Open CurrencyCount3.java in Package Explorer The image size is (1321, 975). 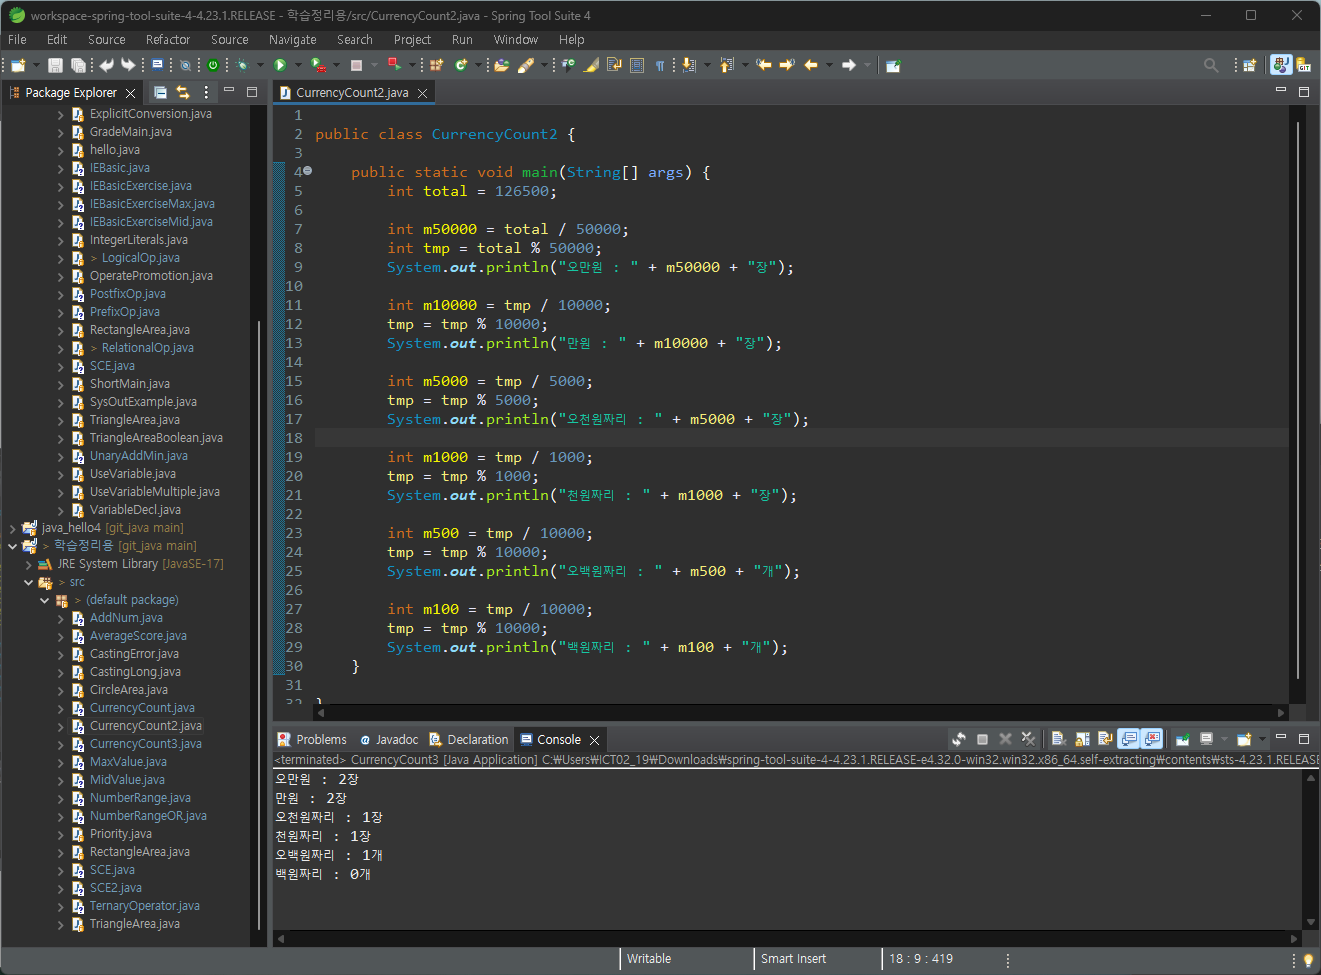(x=145, y=744)
